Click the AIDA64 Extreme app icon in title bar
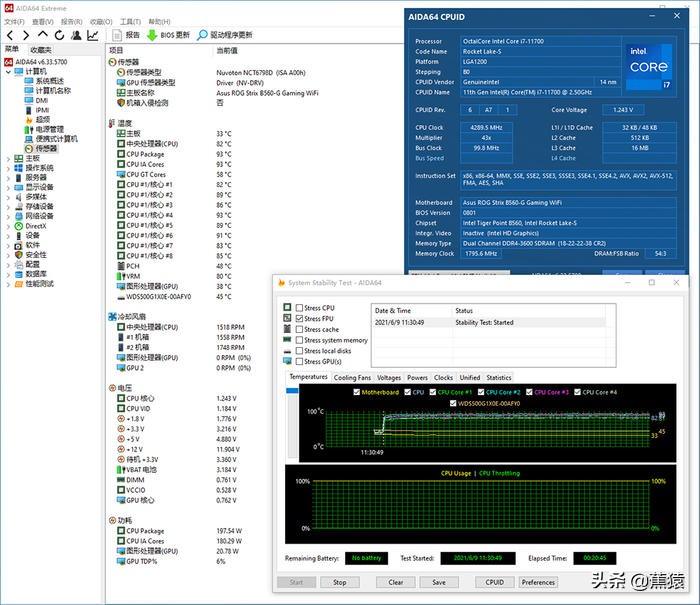700x605 pixels. 8,8
